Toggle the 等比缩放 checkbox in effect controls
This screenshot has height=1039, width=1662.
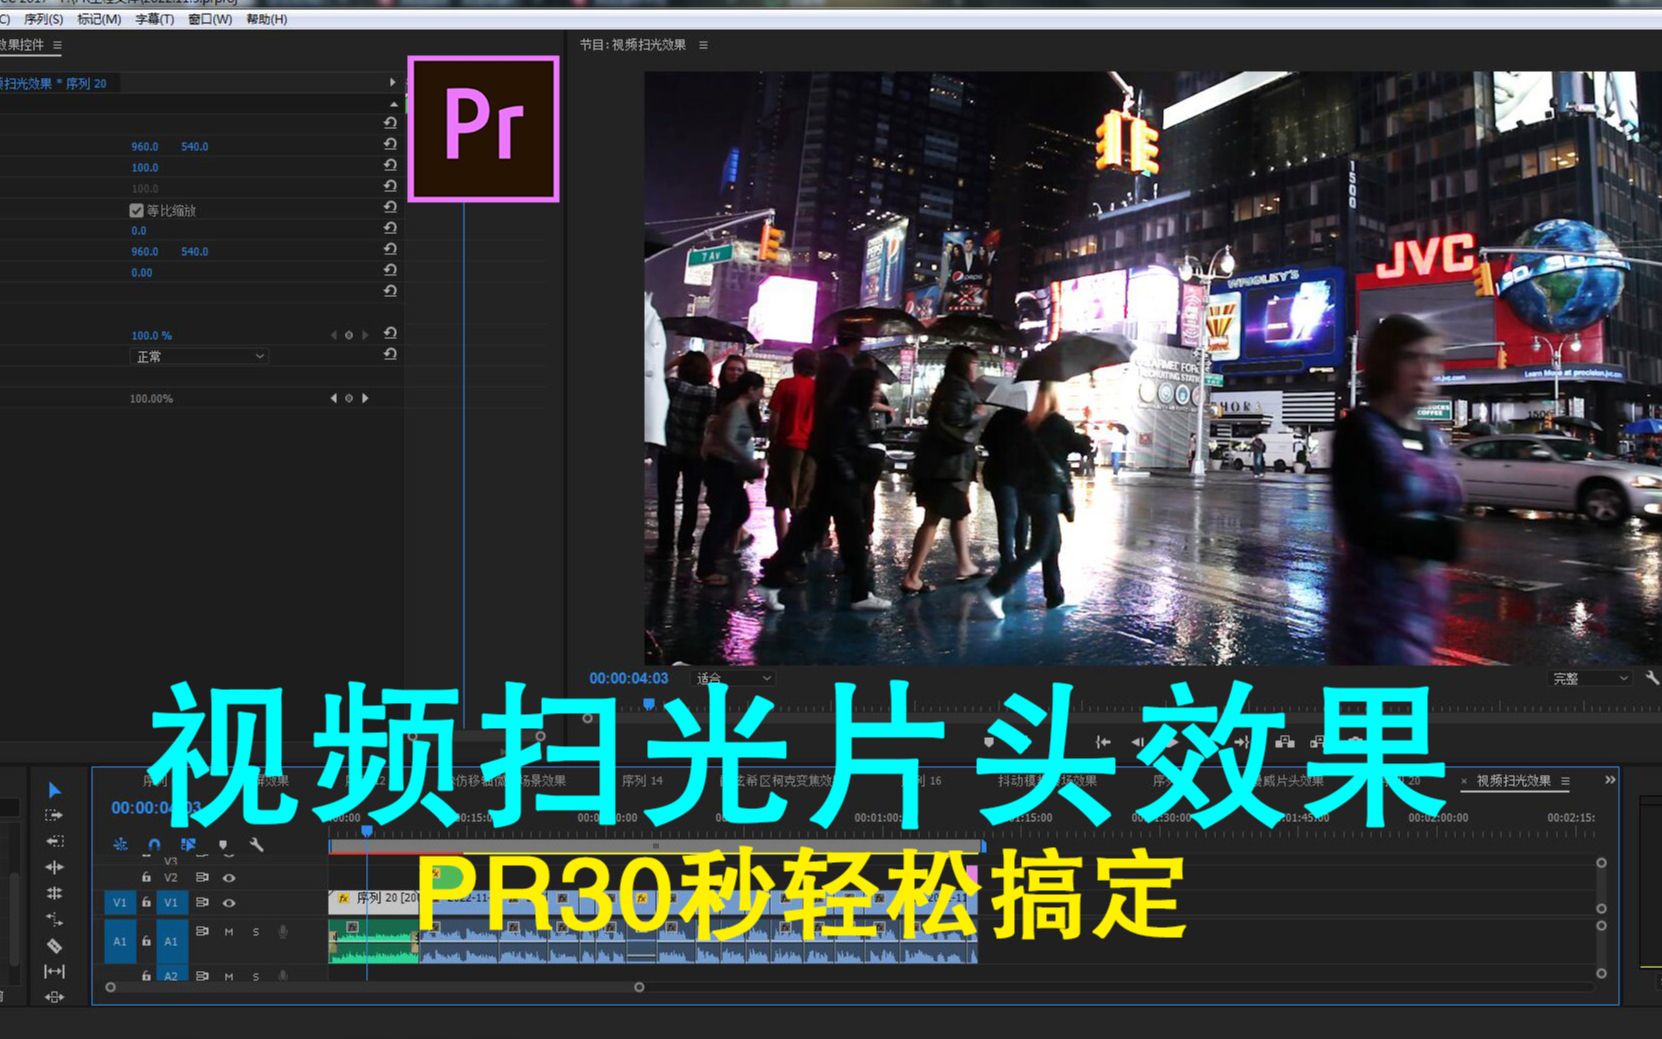(x=136, y=210)
